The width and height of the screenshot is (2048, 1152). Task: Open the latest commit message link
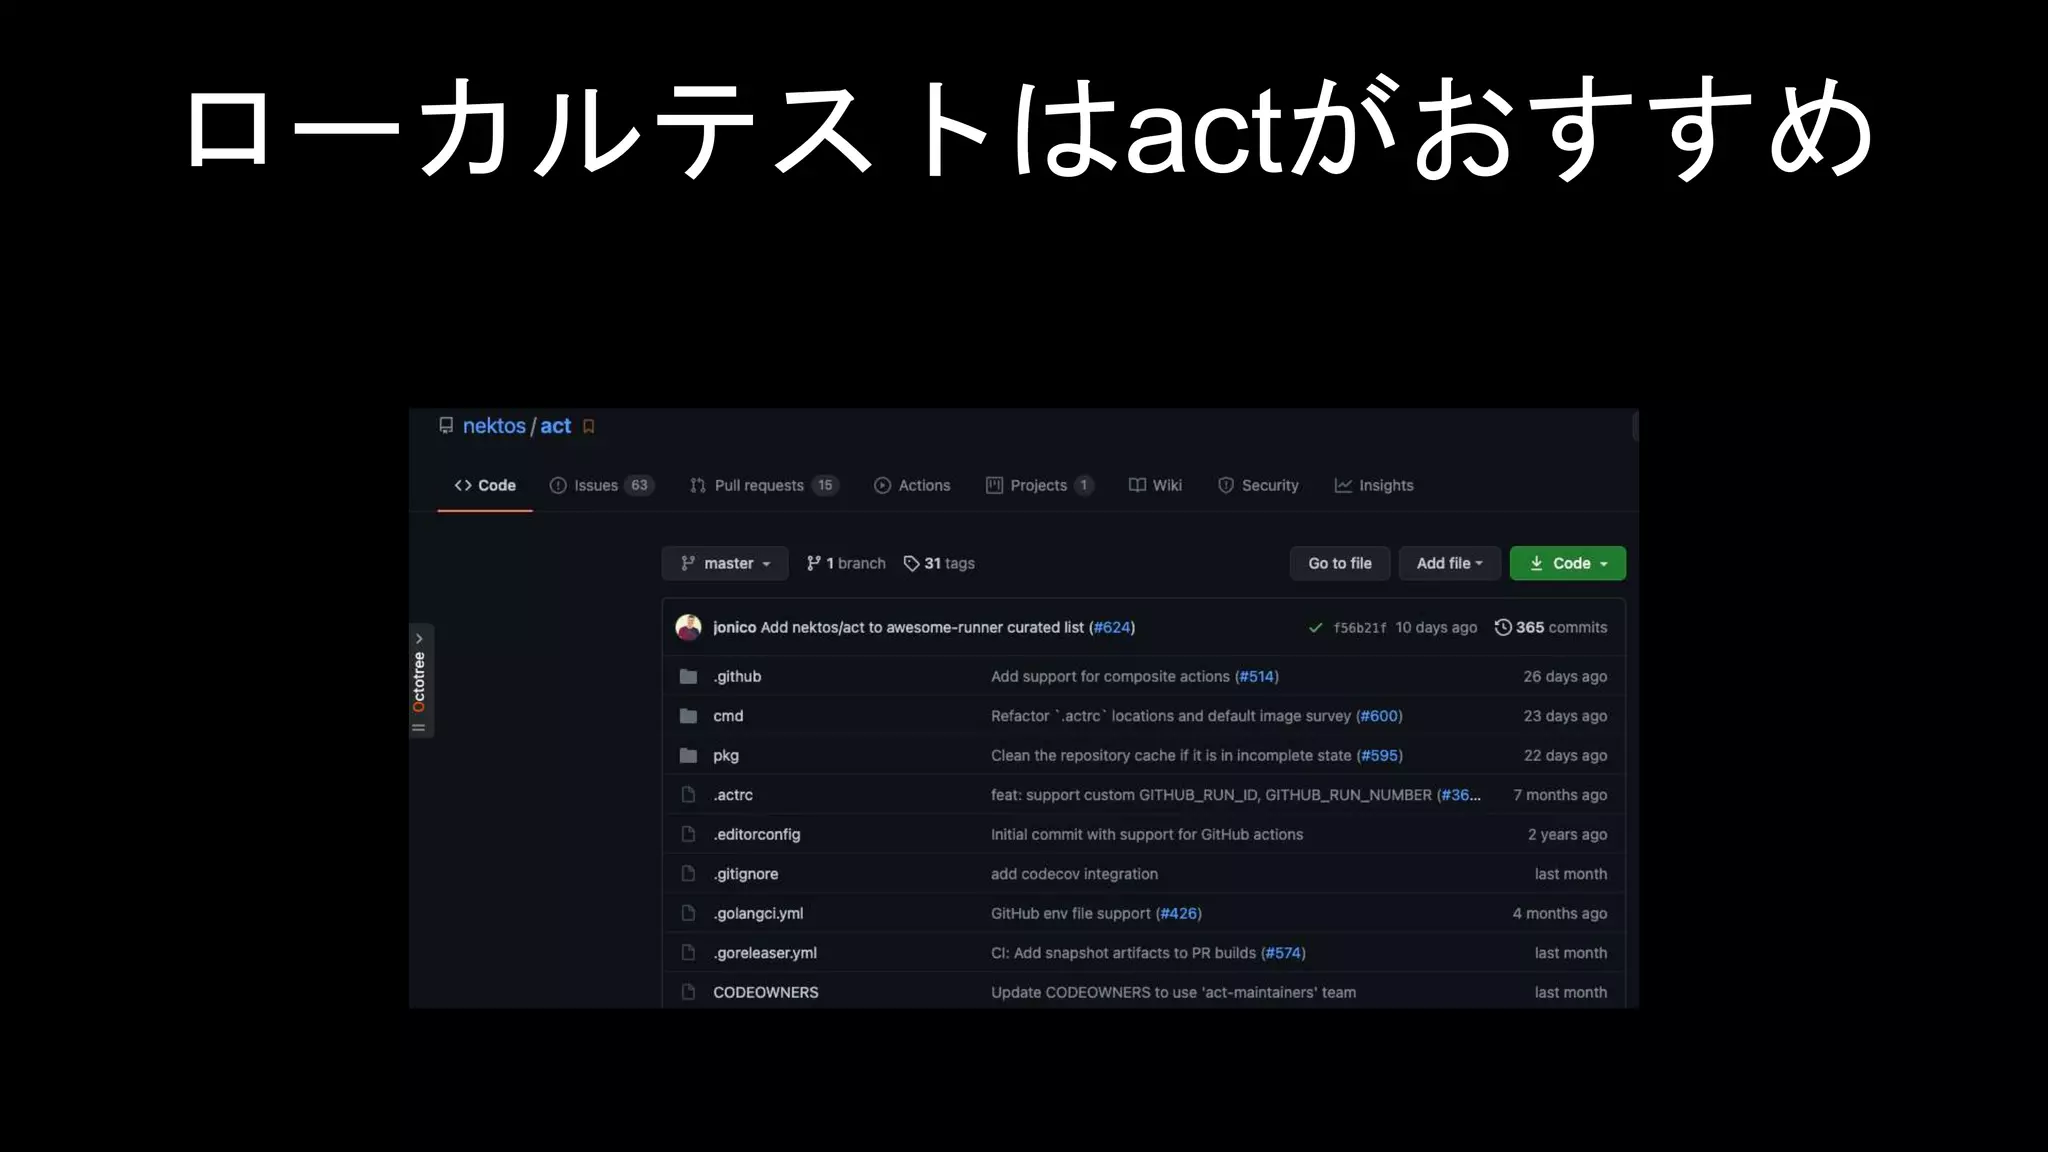point(922,627)
